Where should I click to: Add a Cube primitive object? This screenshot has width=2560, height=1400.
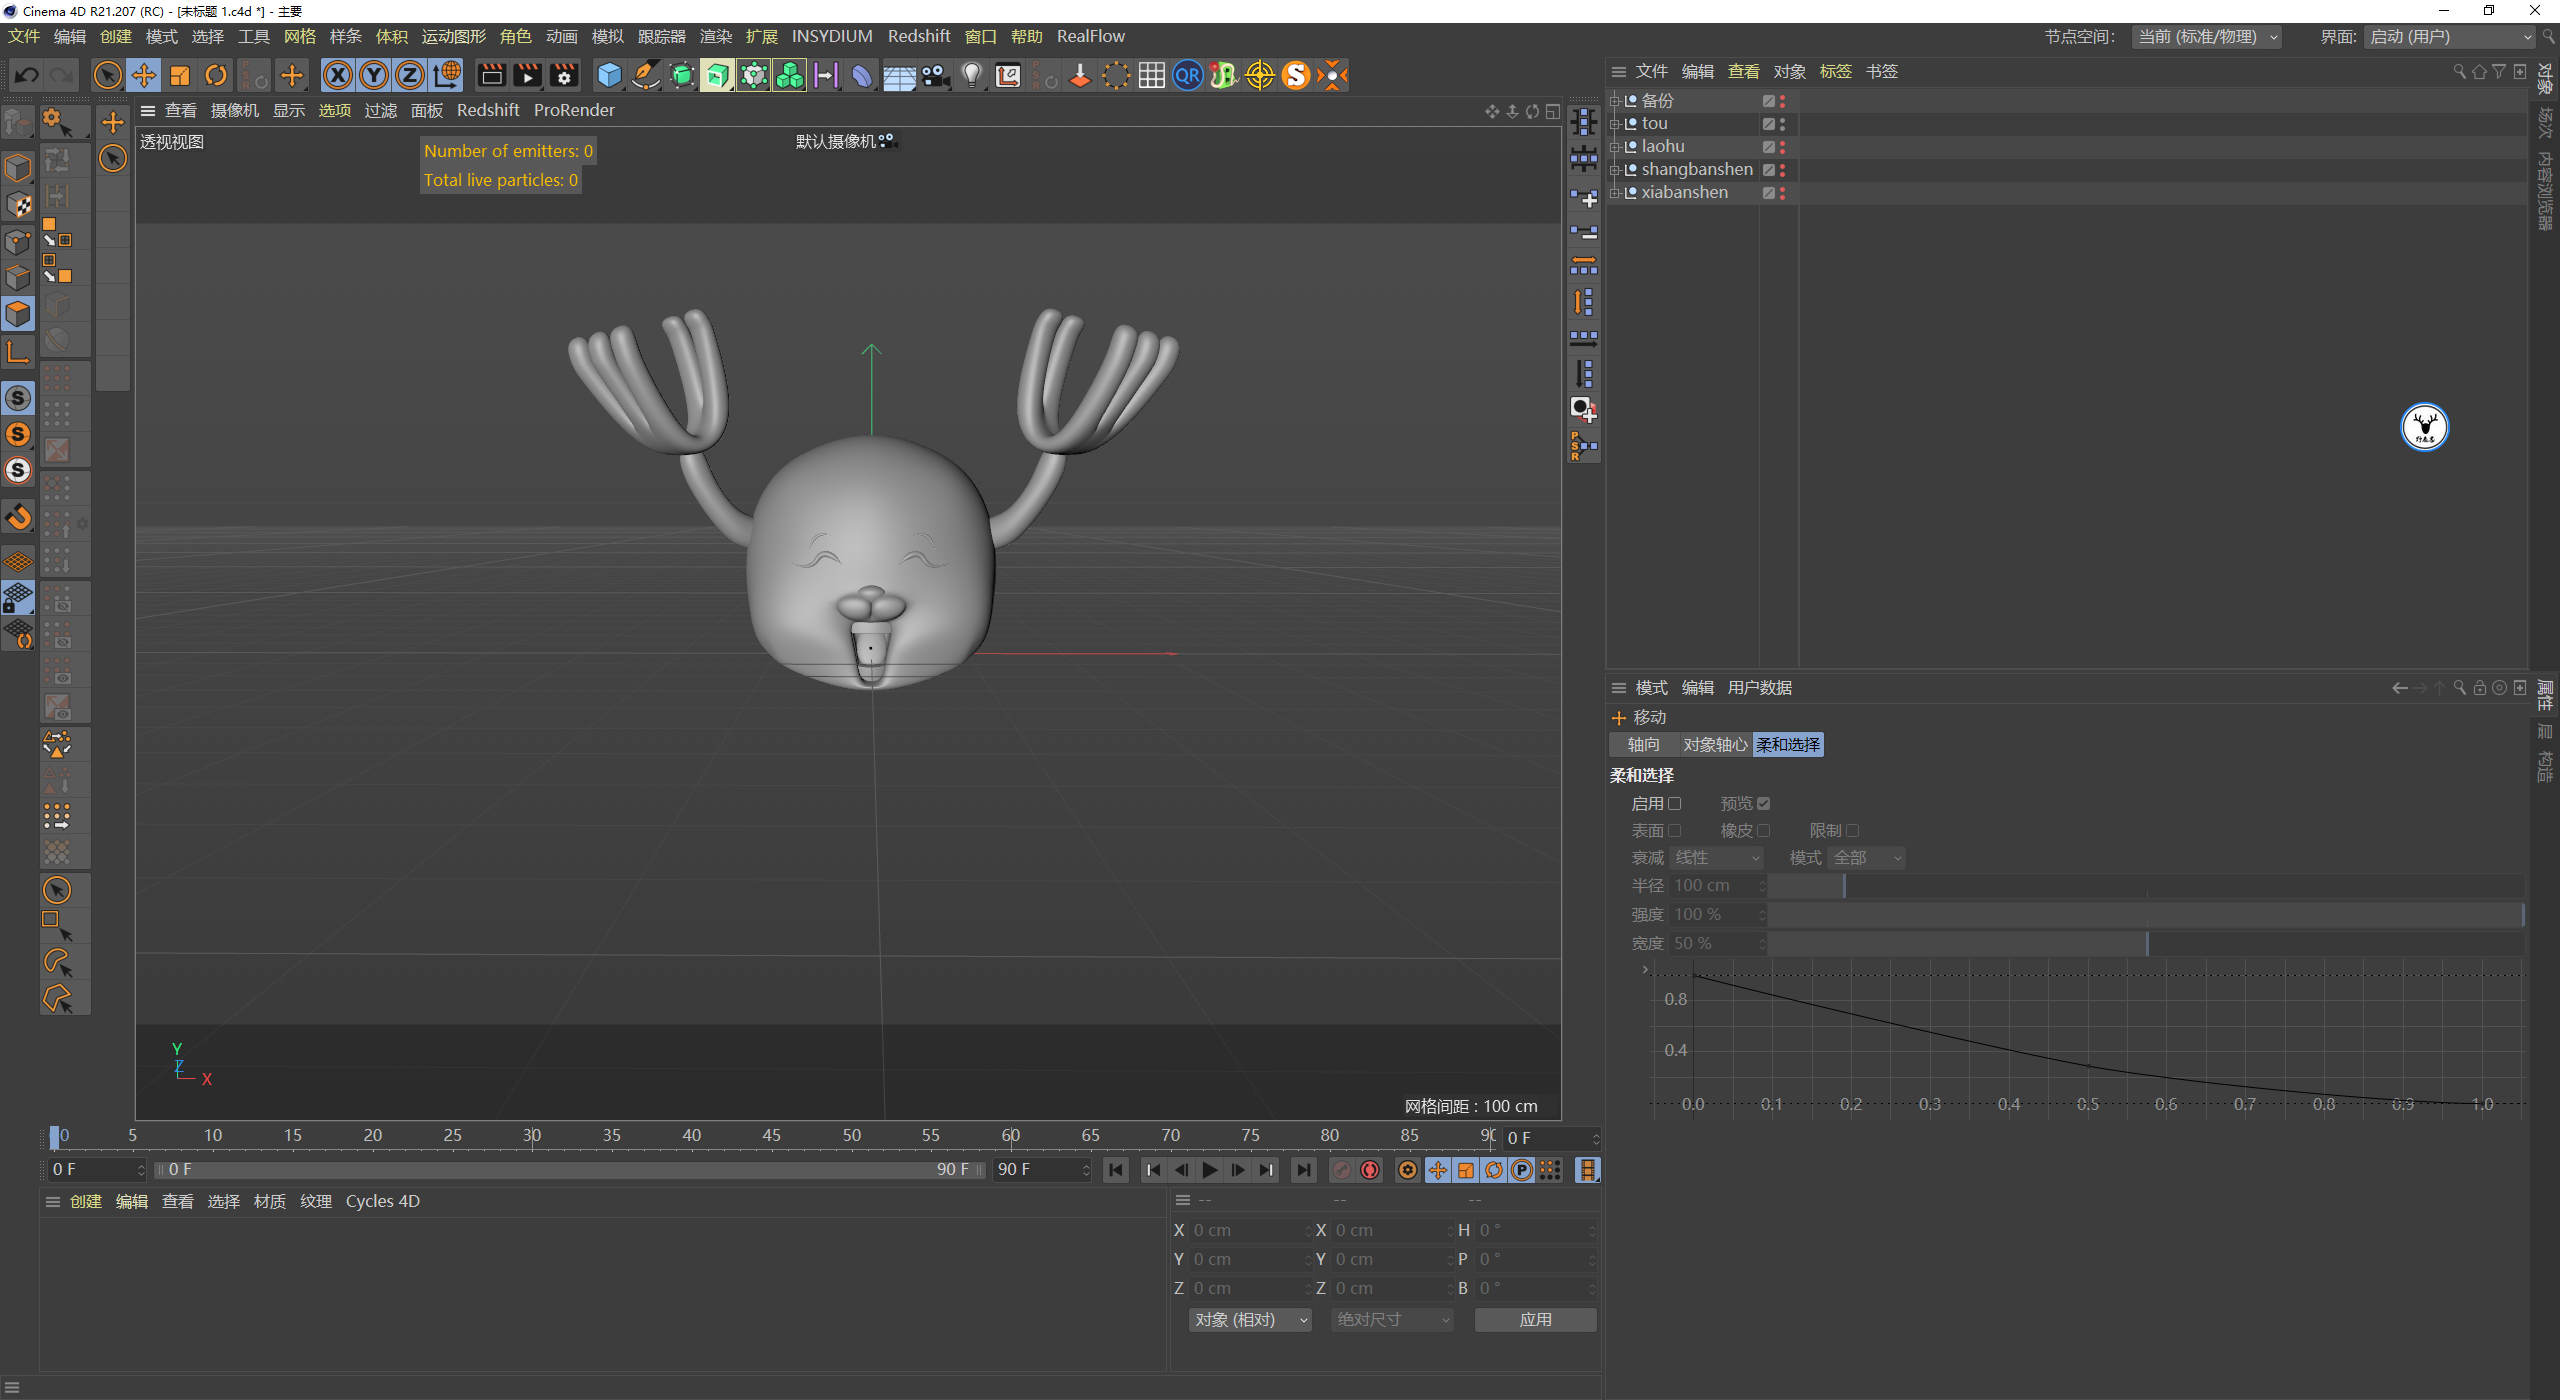pos(609,75)
